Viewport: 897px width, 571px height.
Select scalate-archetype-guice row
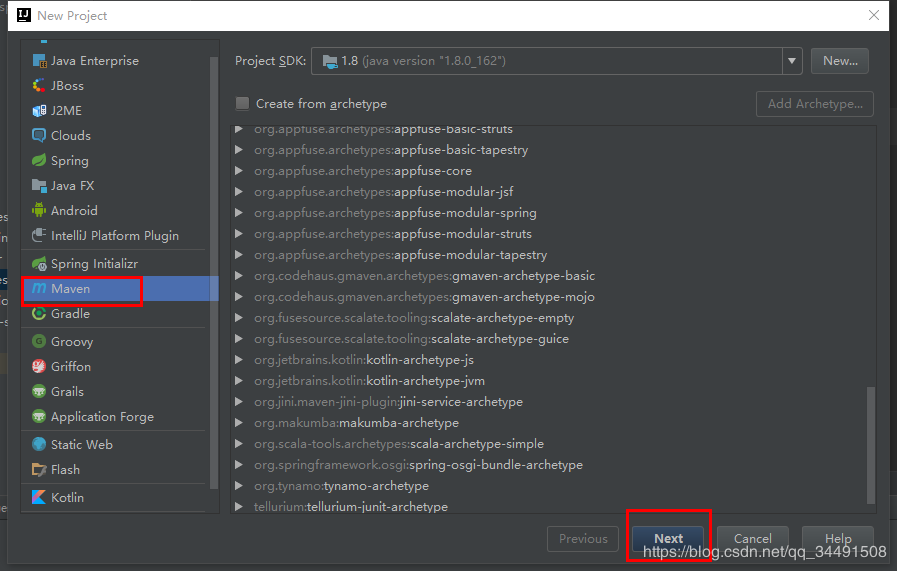click(x=553, y=339)
